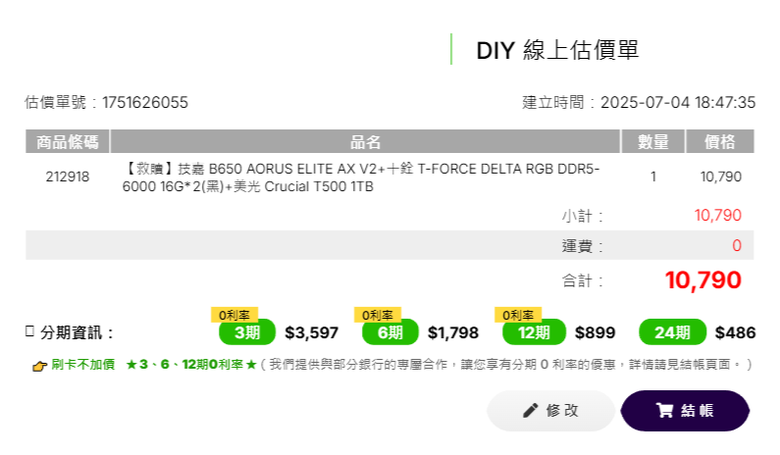Click the 0利率 tag above 12期
This screenshot has height=455, width=780.
(x=517, y=315)
